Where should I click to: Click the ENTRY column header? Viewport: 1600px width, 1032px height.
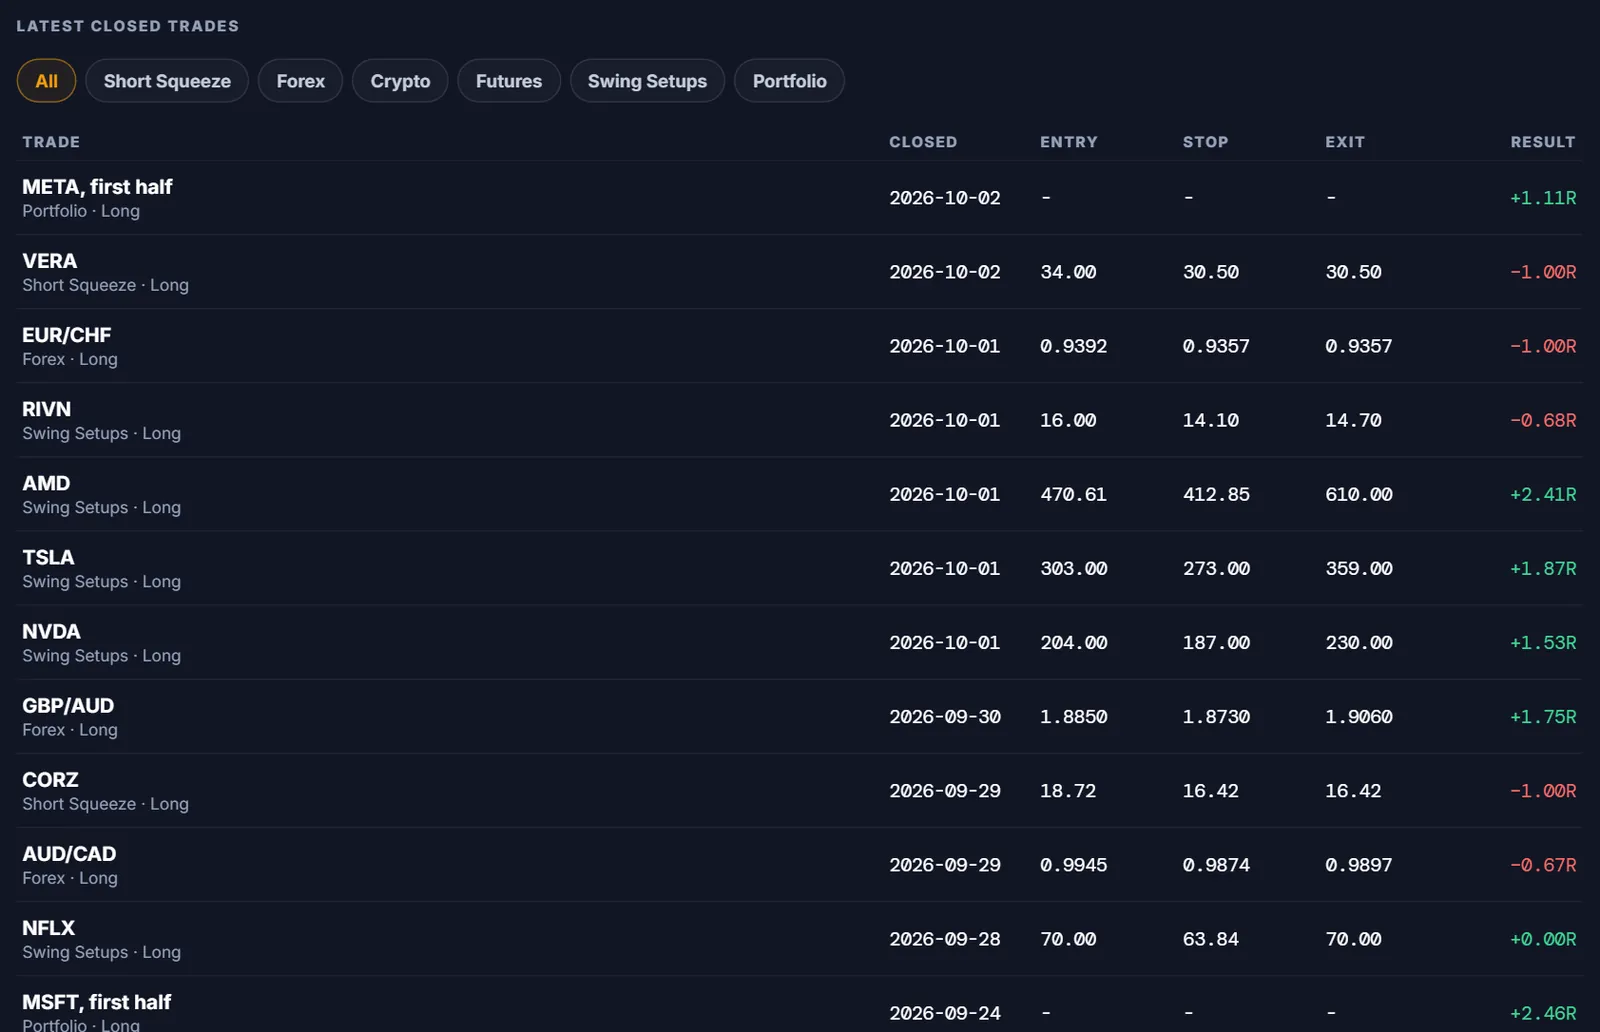tap(1069, 142)
